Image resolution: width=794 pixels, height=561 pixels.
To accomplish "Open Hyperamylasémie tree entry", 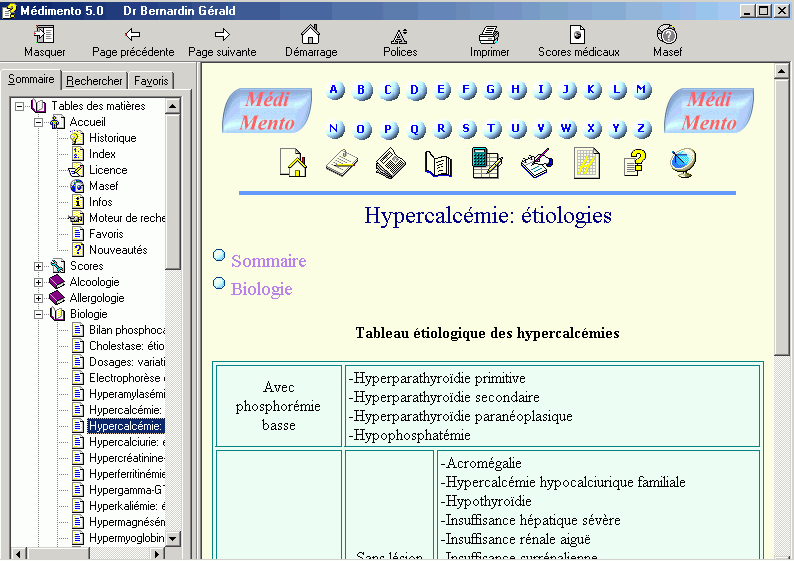I will 127,394.
